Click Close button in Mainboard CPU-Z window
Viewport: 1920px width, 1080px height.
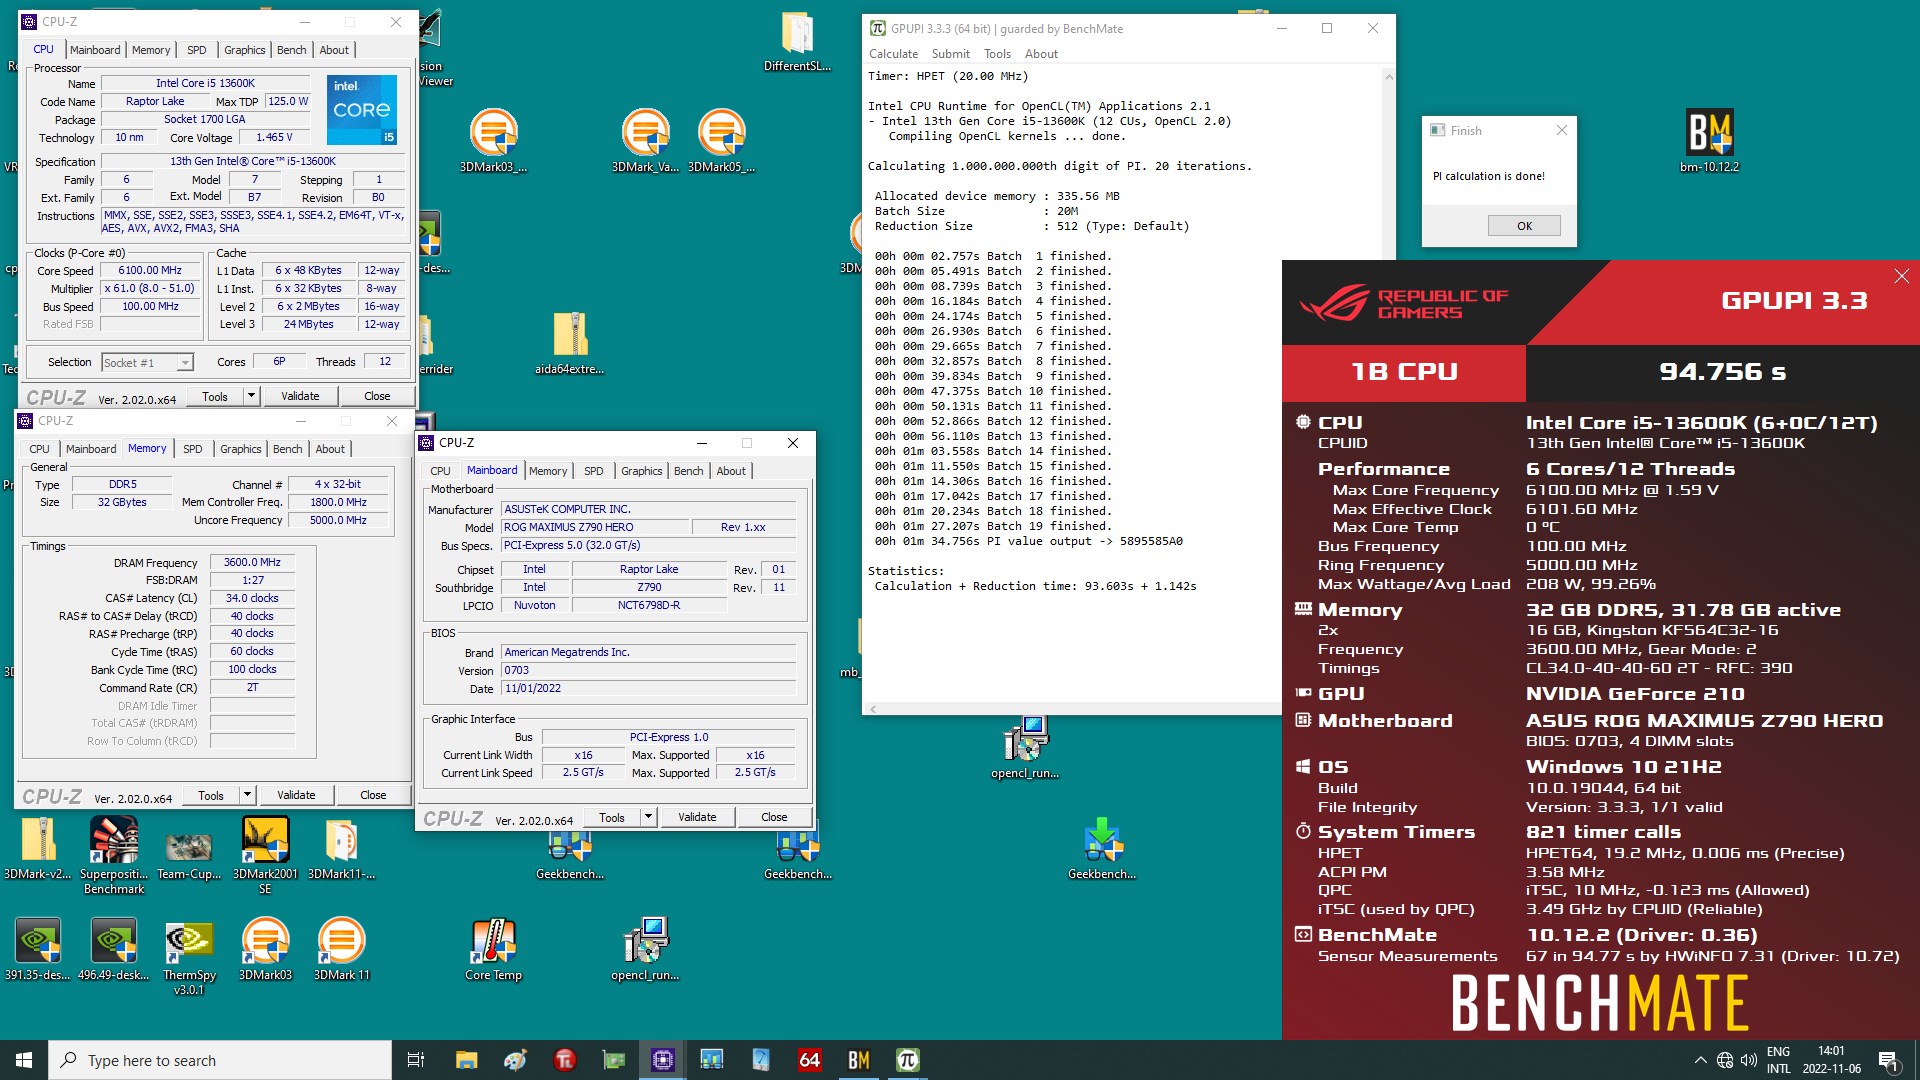[x=774, y=817]
